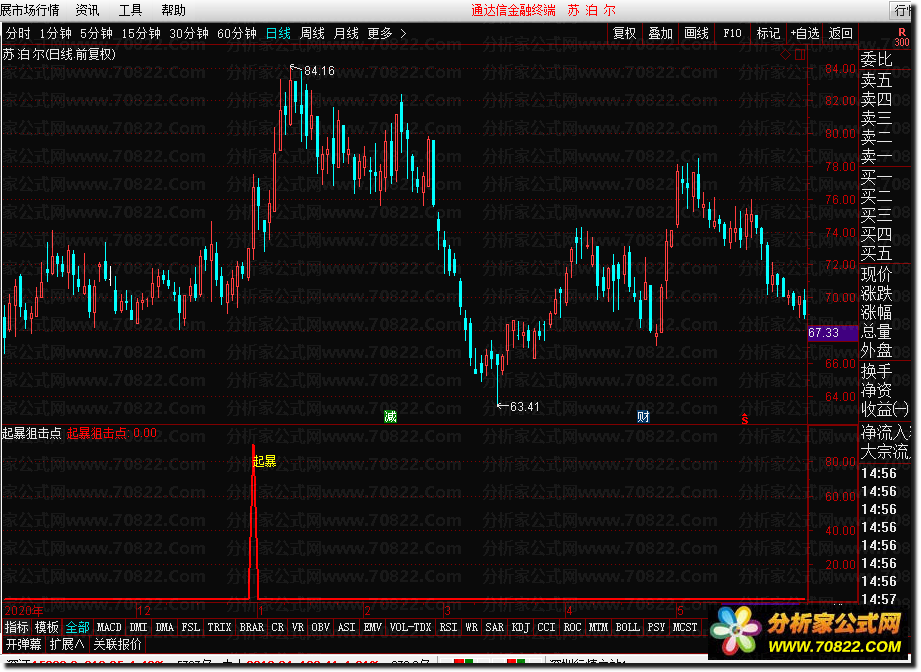
Task: Toggle the 开弹幕 bullet comments
Action: point(23,644)
